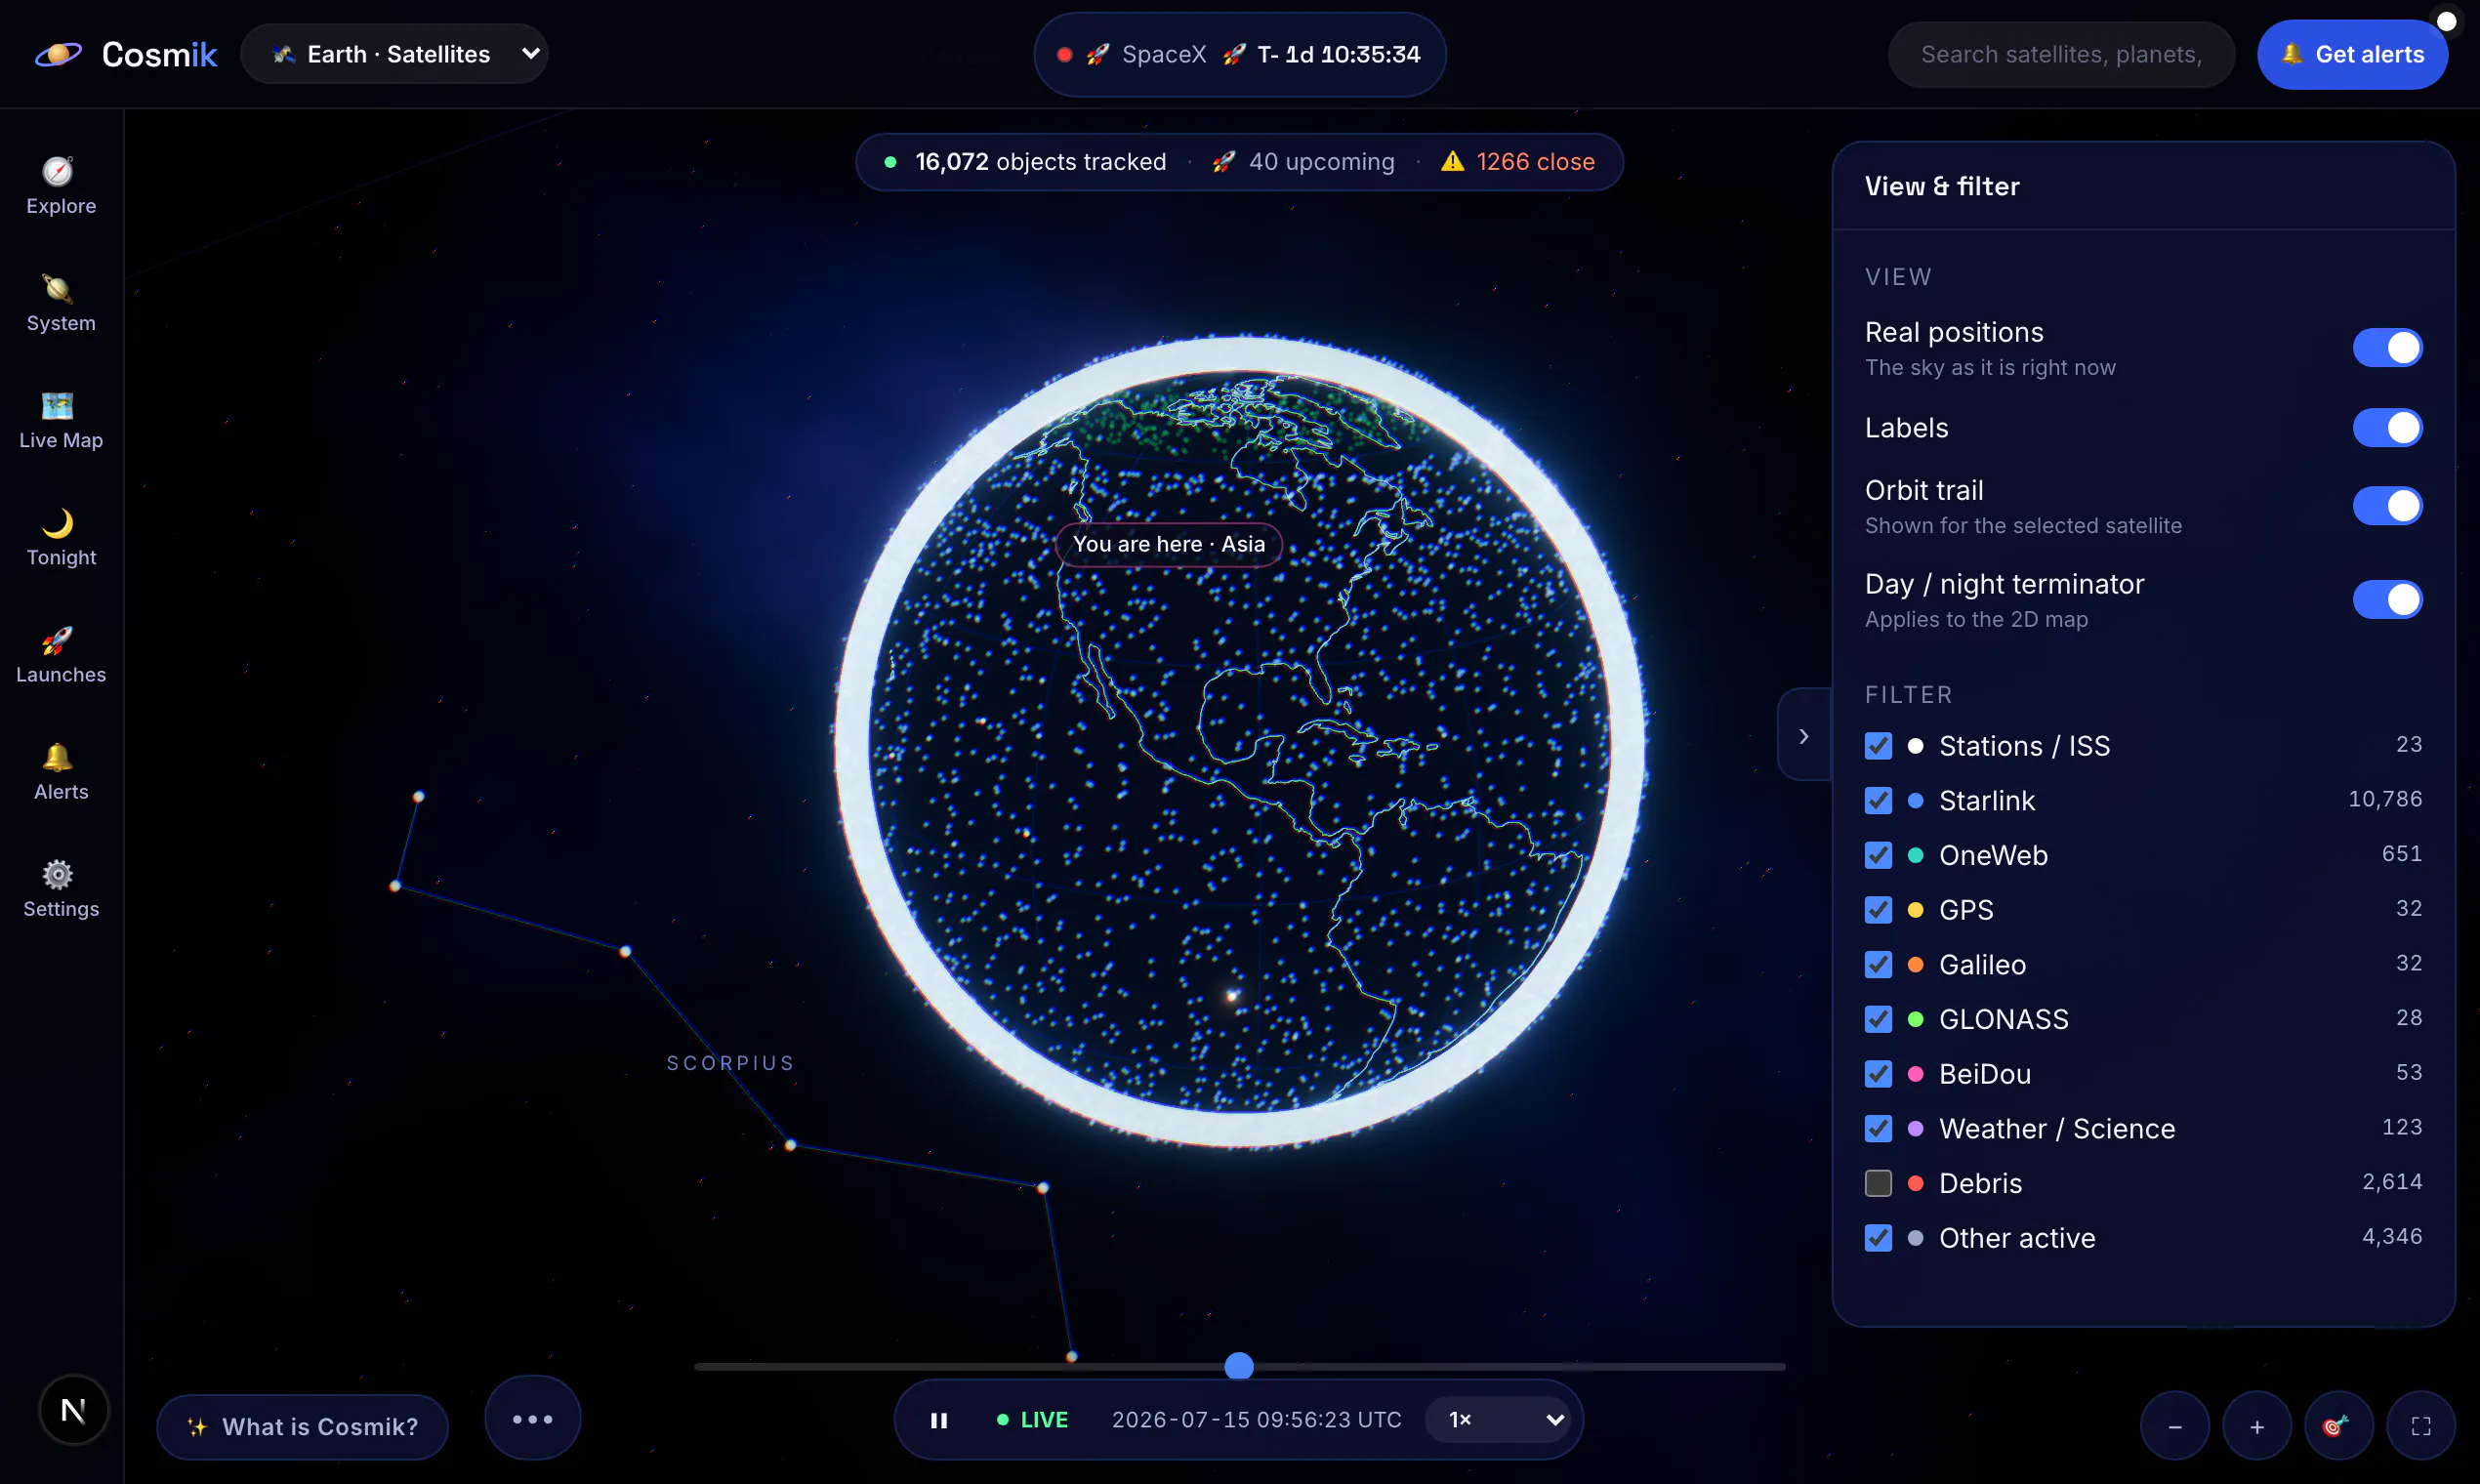Open the Launches rocket icon
The width and height of the screenshot is (2480, 1484).
(x=58, y=640)
